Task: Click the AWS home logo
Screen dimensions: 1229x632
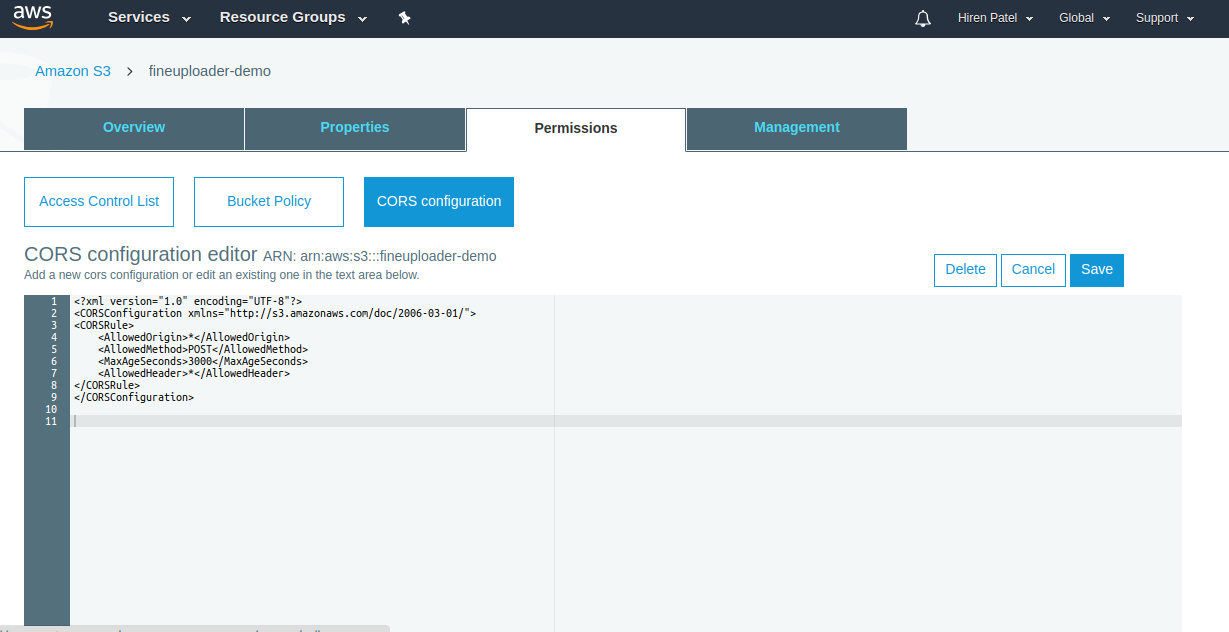Action: pyautogui.click(x=31, y=17)
